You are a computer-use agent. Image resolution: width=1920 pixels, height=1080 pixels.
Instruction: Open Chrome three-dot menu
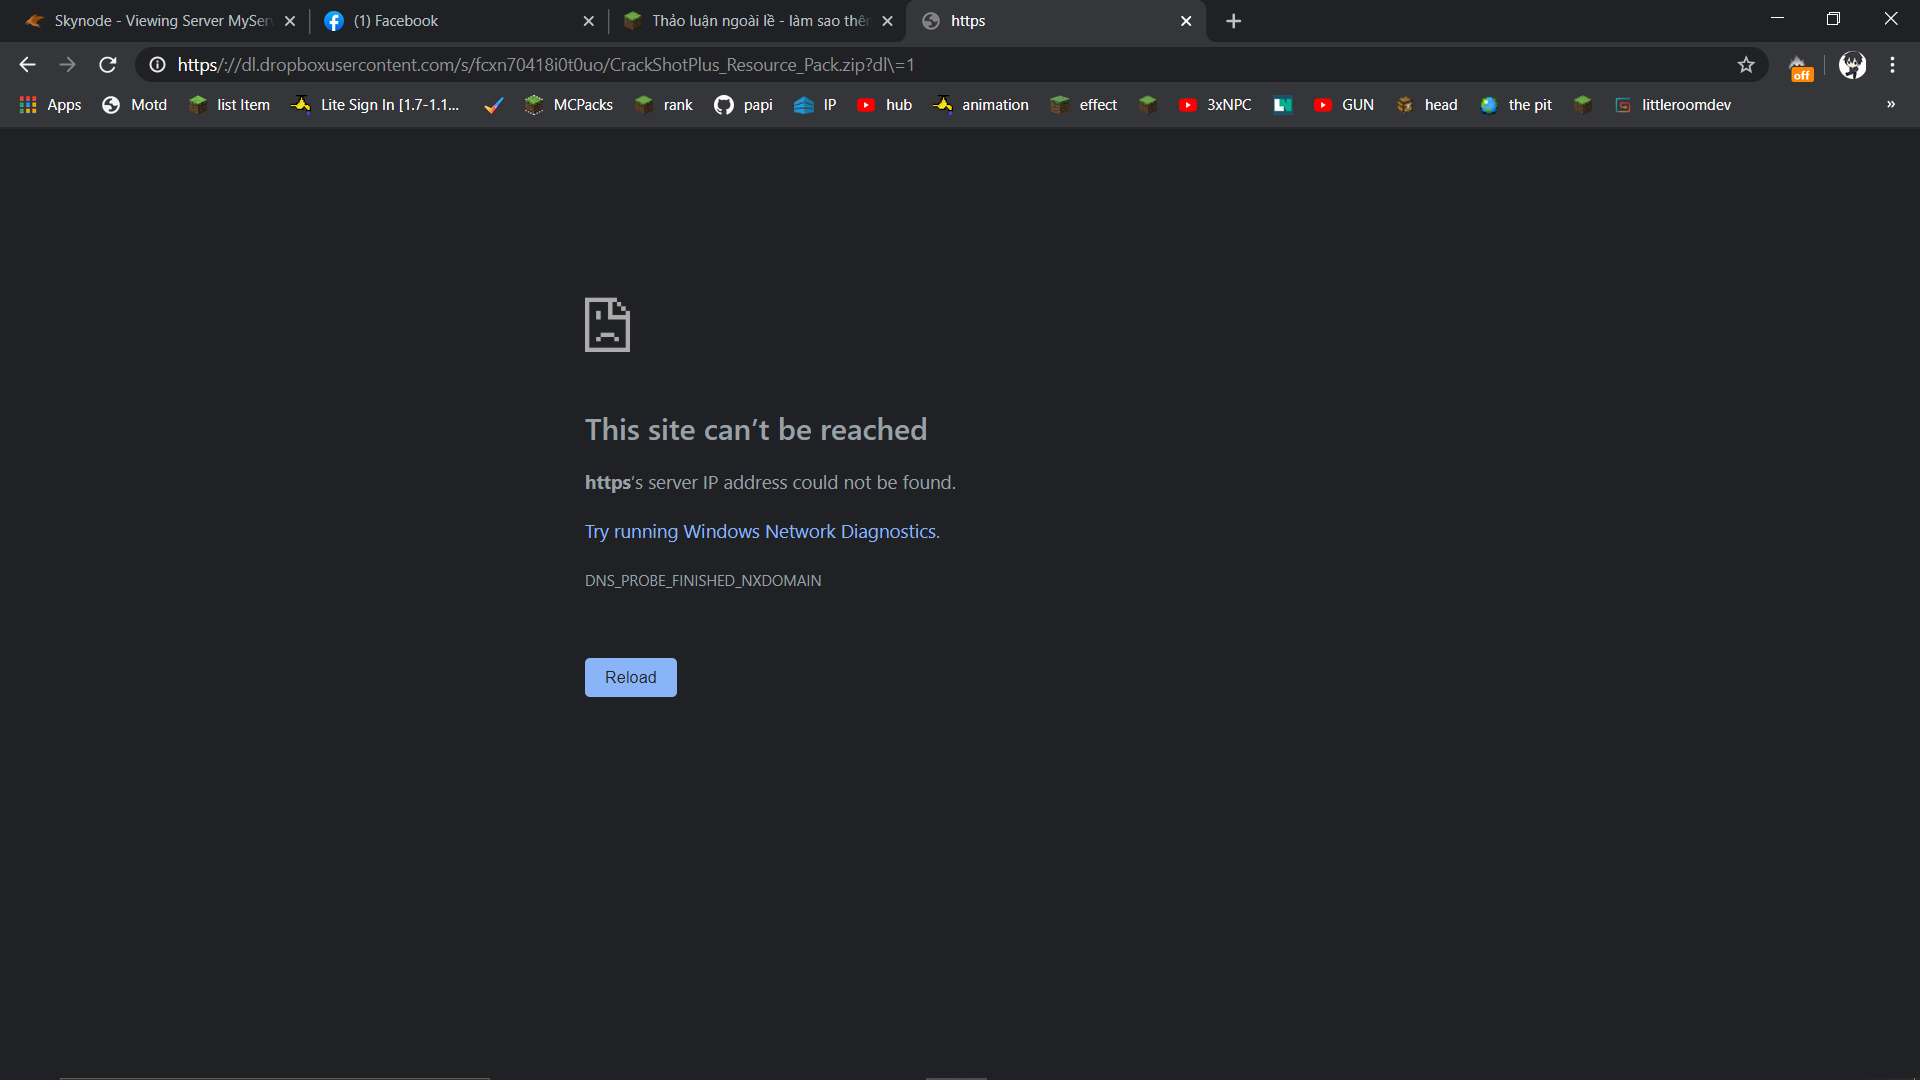[1892, 65]
